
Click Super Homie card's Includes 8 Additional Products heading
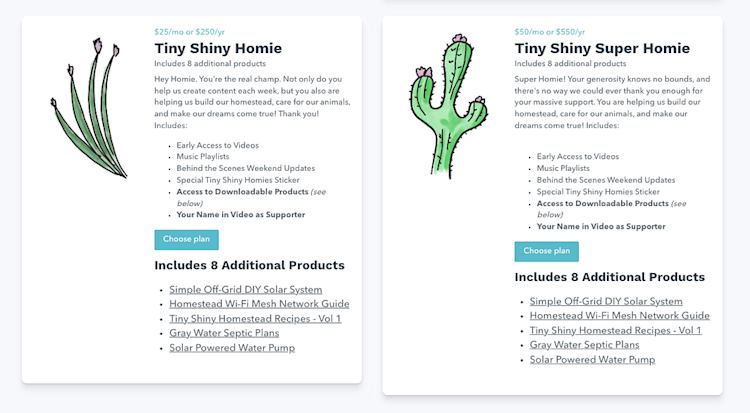click(x=609, y=277)
